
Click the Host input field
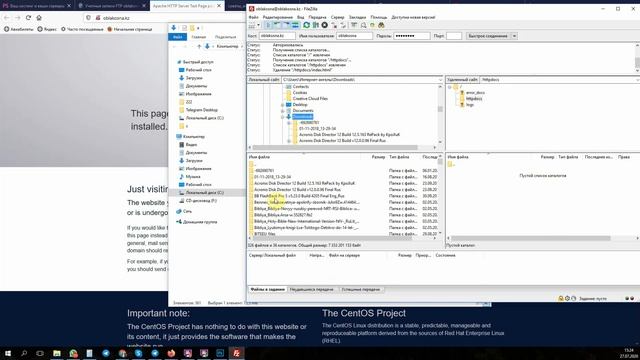(277, 36)
